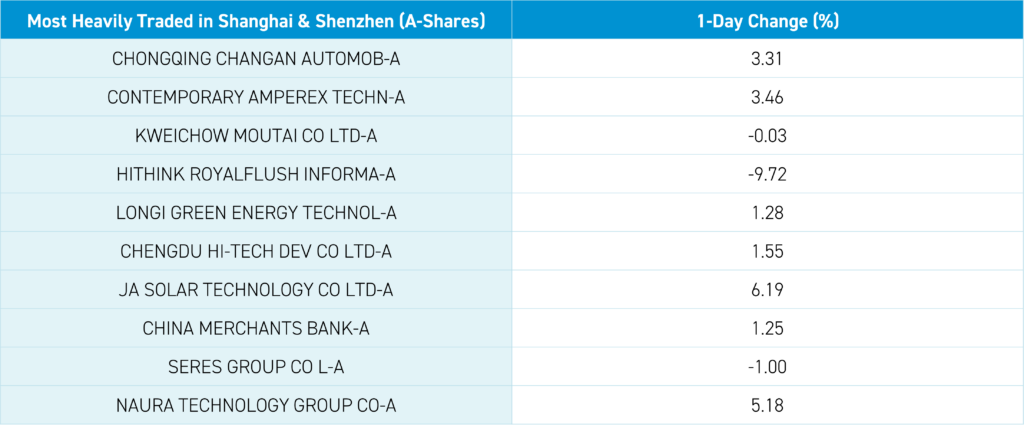Select CHINA MERCHANTS BANK-A stock name
This screenshot has width=1024, height=428.
tap(256, 328)
